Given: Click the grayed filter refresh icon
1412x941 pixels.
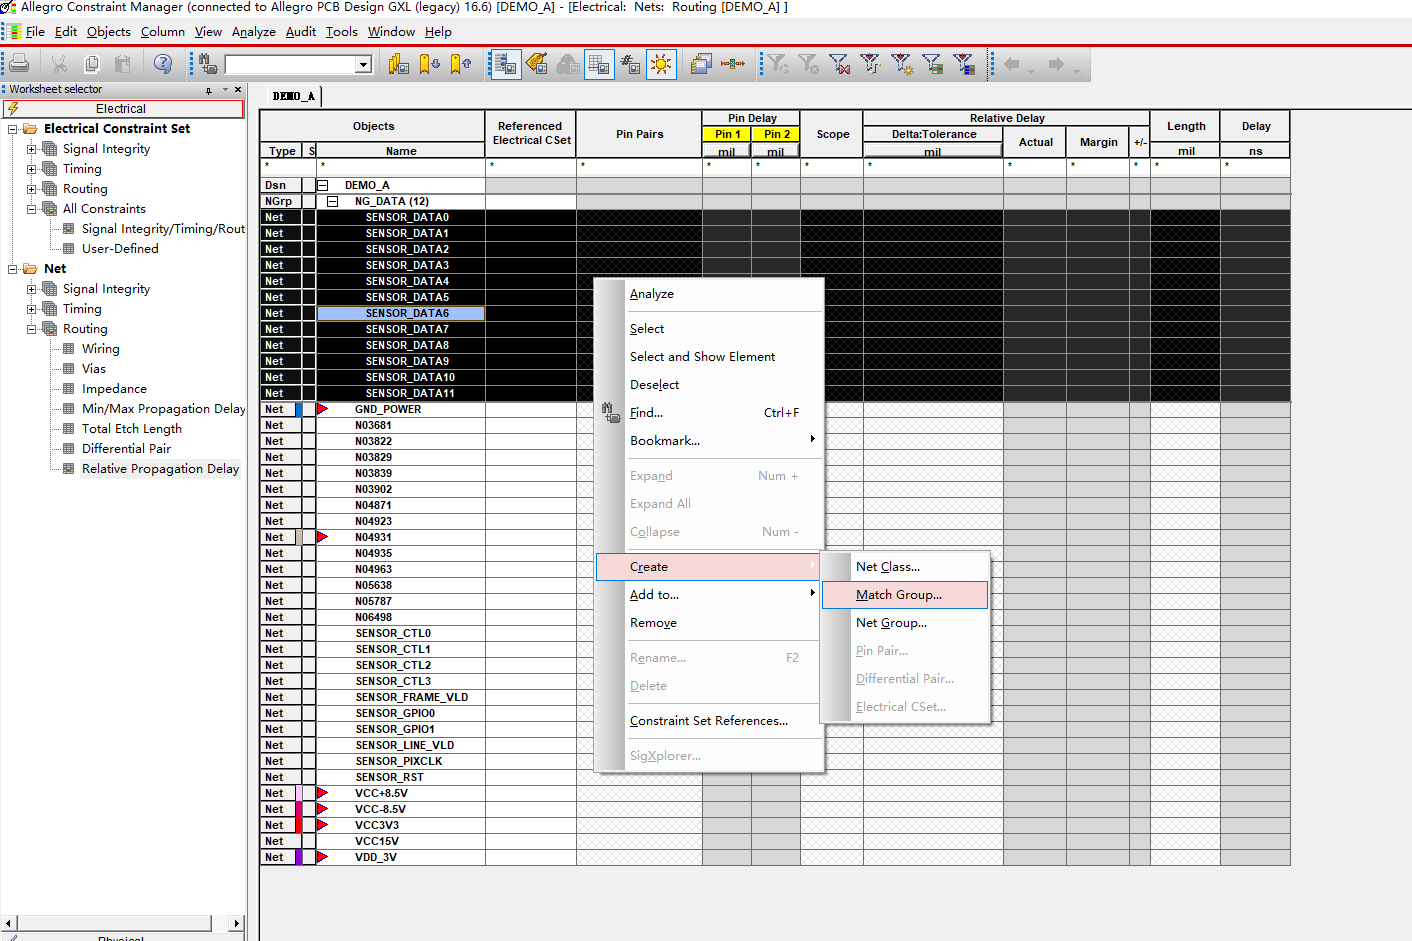Looking at the screenshot, I should 777,64.
